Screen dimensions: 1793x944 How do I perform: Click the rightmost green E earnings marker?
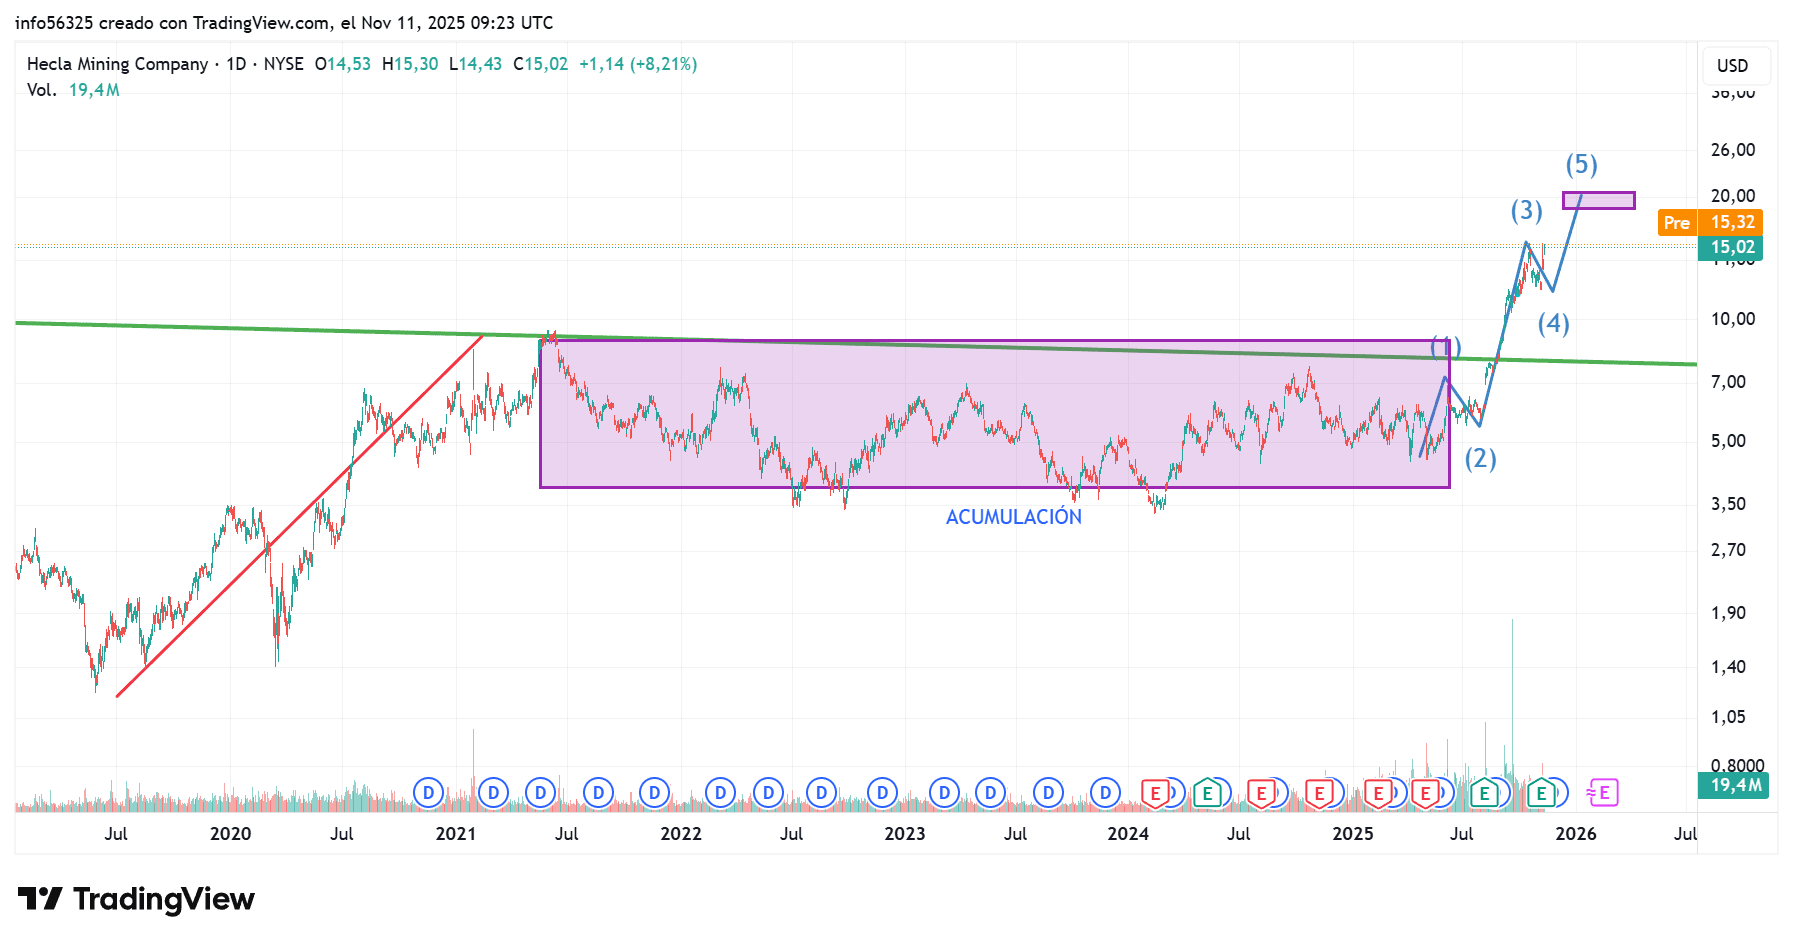coord(1541,794)
